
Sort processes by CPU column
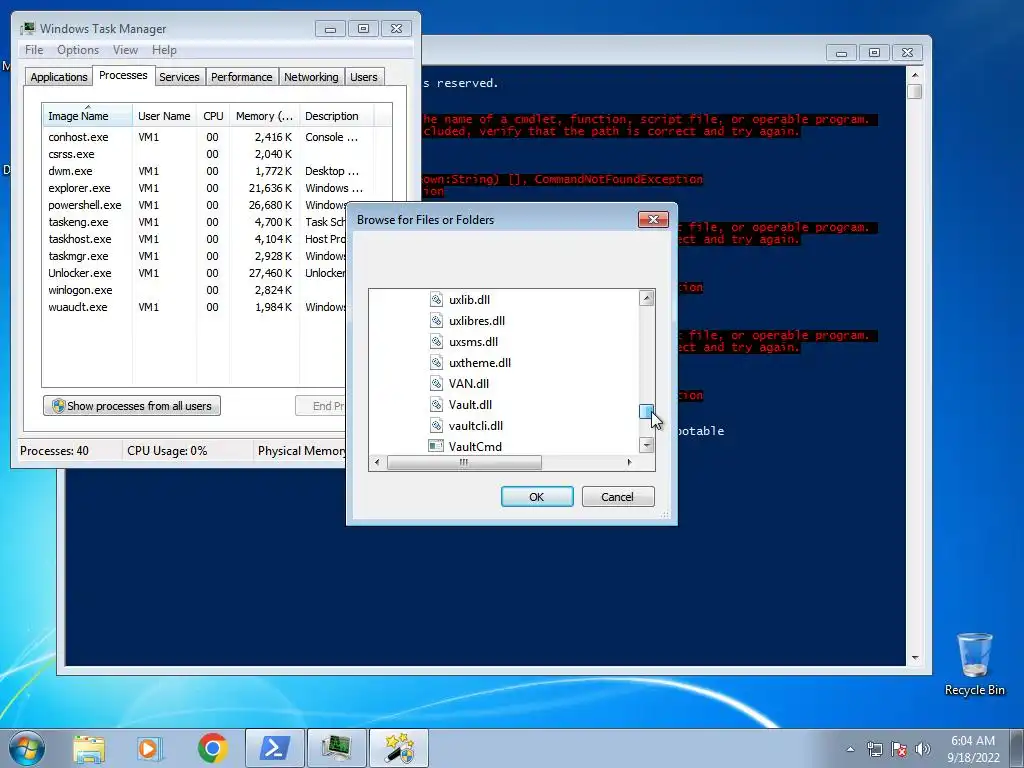(x=213, y=116)
